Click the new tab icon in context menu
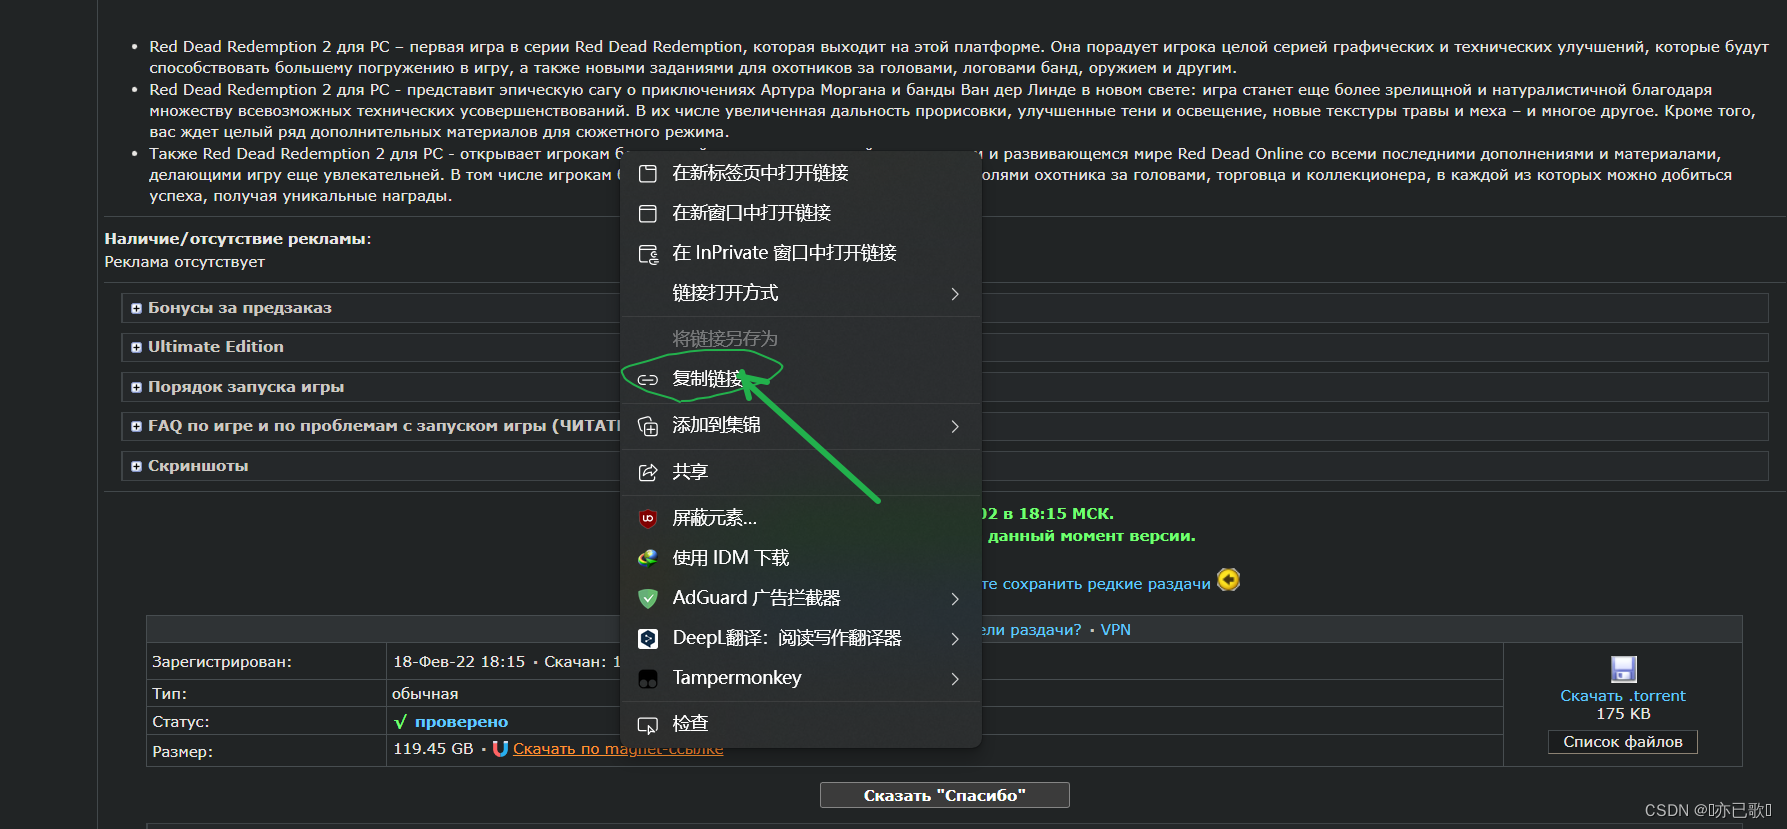Image resolution: width=1787 pixels, height=829 pixels. pyautogui.click(x=648, y=173)
